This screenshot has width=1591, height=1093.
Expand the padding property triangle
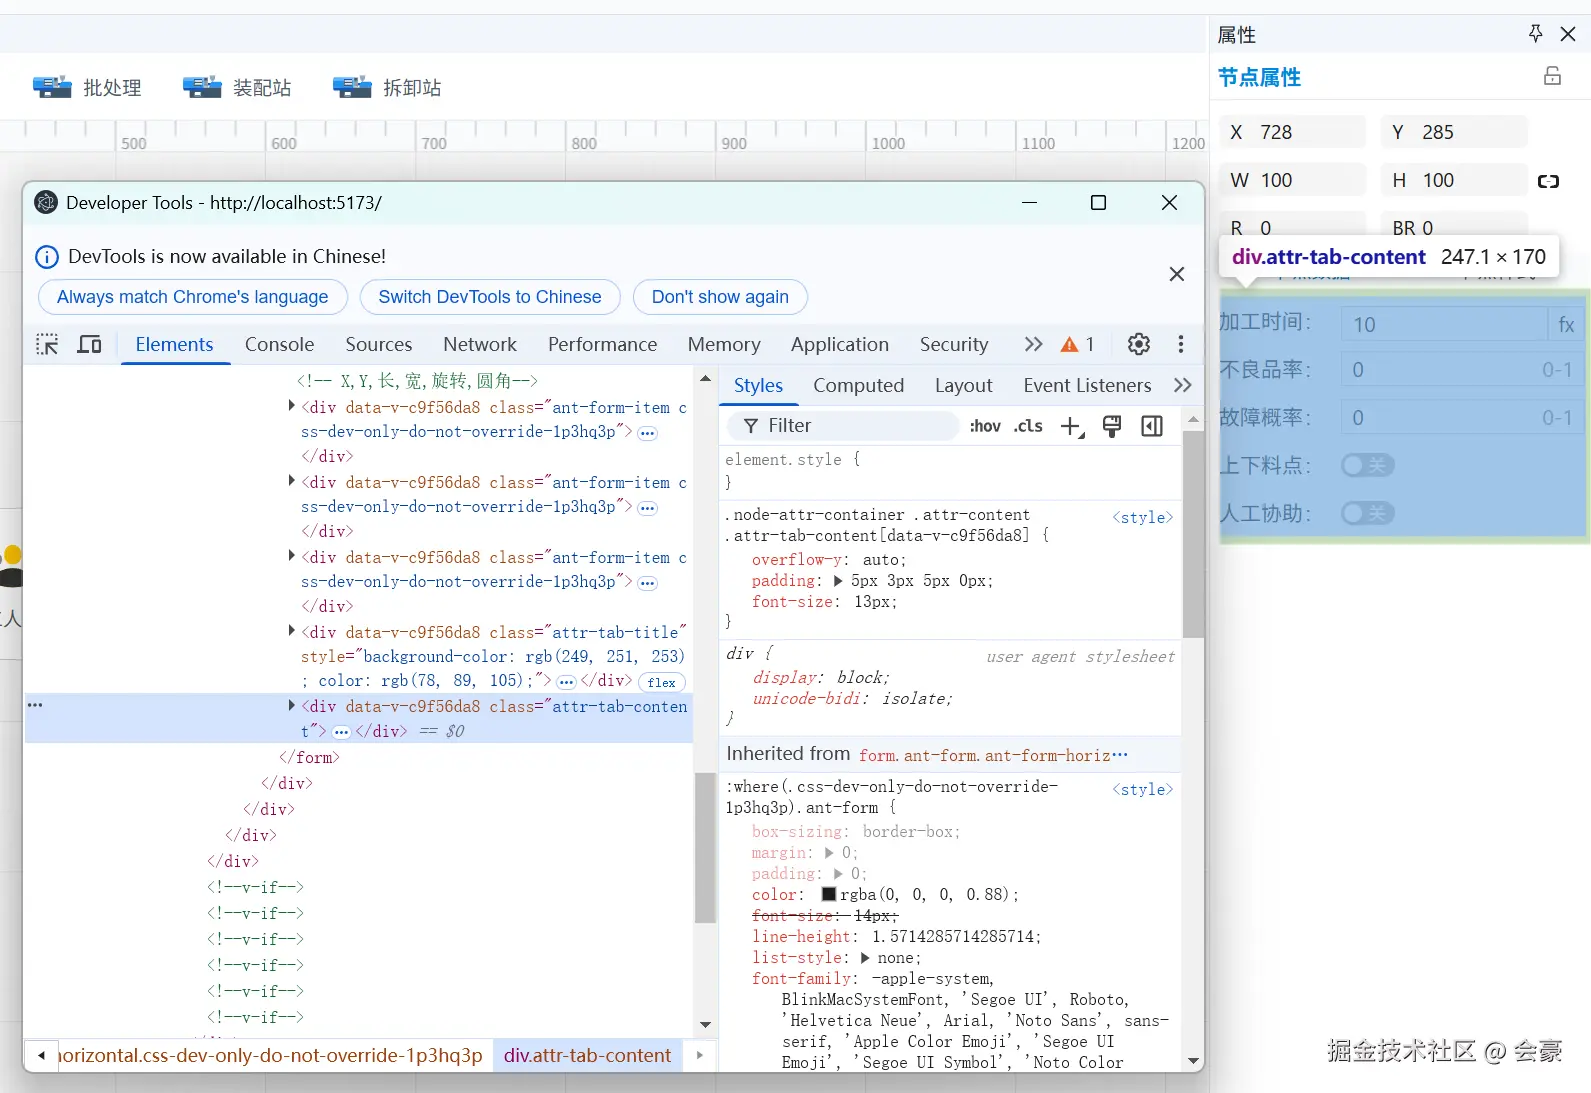[838, 581]
